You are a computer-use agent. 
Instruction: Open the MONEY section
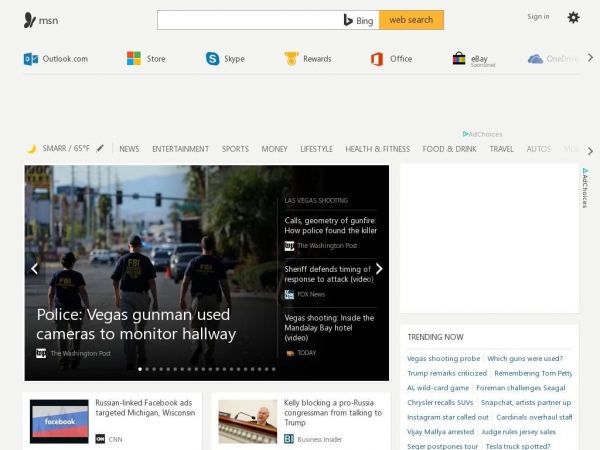click(274, 149)
